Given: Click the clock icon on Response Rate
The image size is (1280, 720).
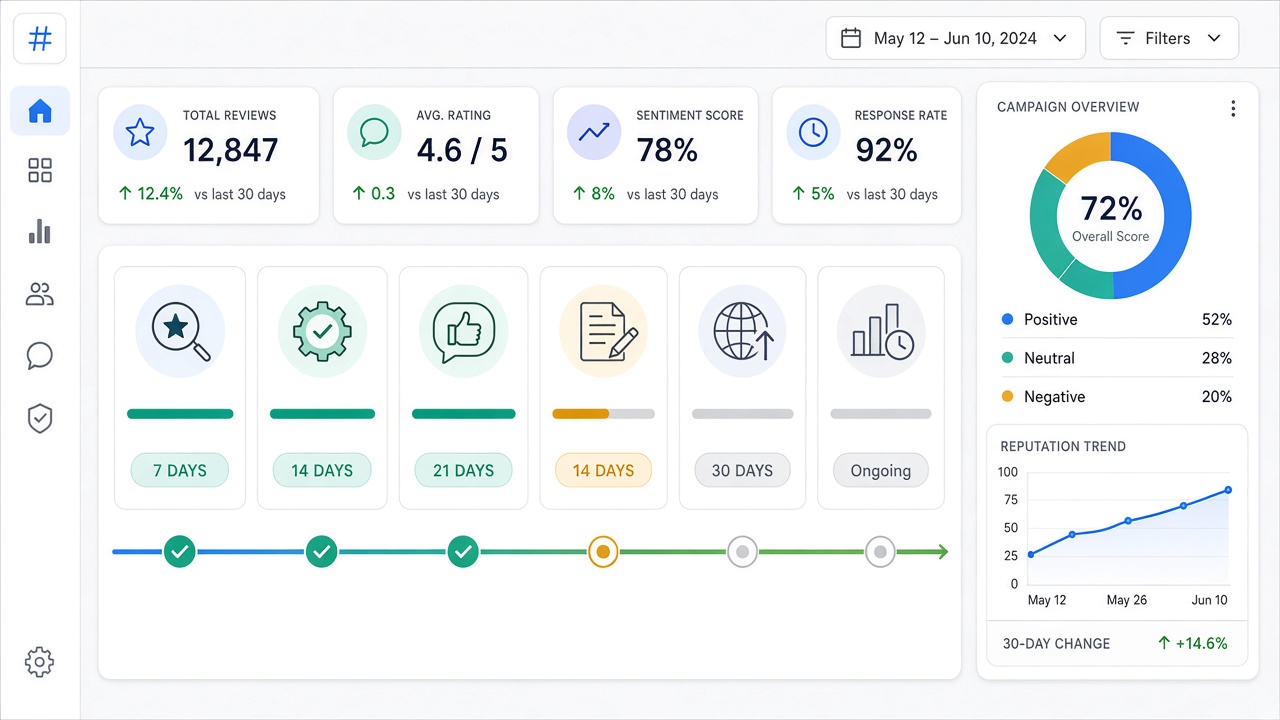Looking at the screenshot, I should pyautogui.click(x=813, y=132).
